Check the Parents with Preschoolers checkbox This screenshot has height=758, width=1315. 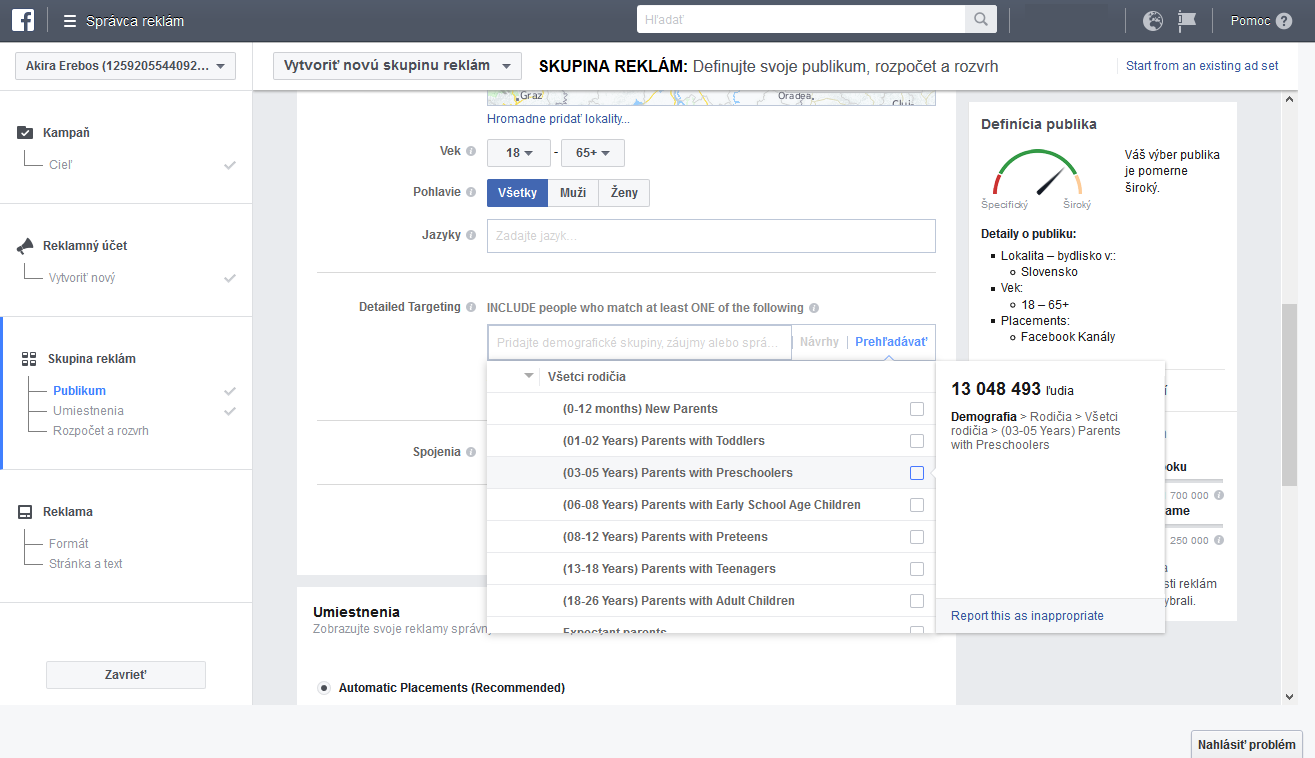coord(917,473)
